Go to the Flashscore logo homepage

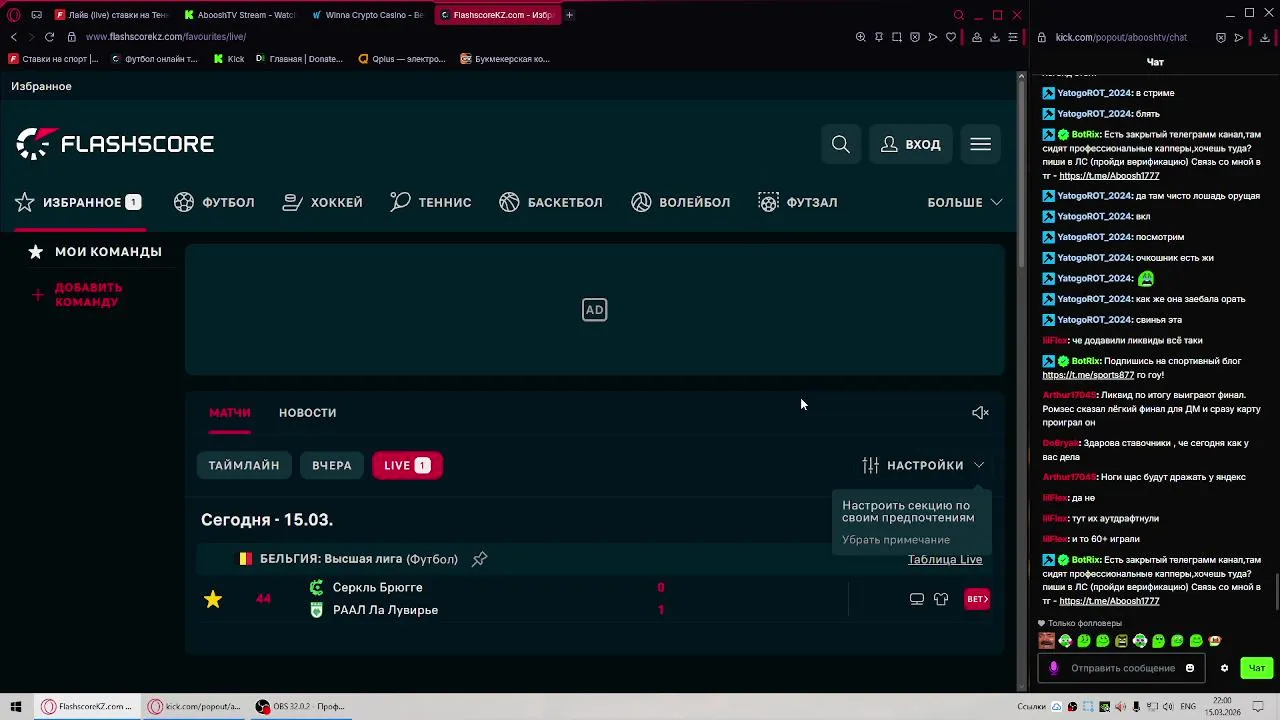tap(115, 144)
